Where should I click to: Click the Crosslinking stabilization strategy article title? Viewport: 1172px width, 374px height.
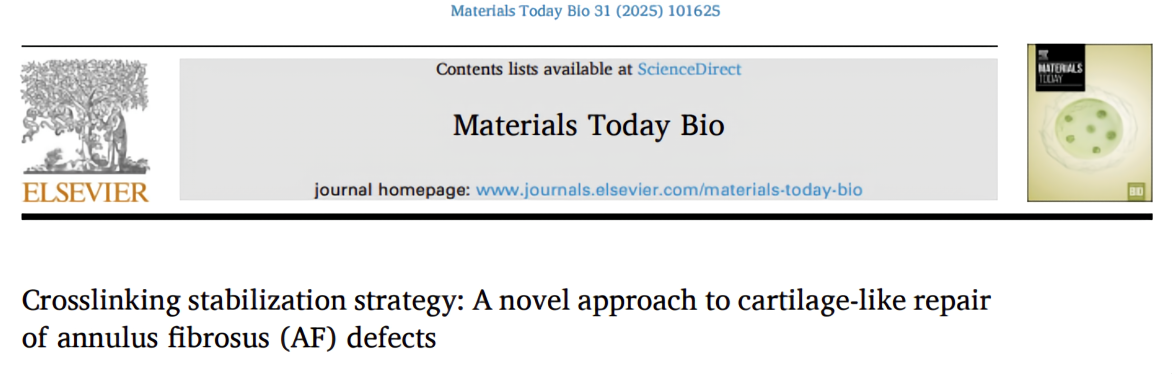pos(506,319)
